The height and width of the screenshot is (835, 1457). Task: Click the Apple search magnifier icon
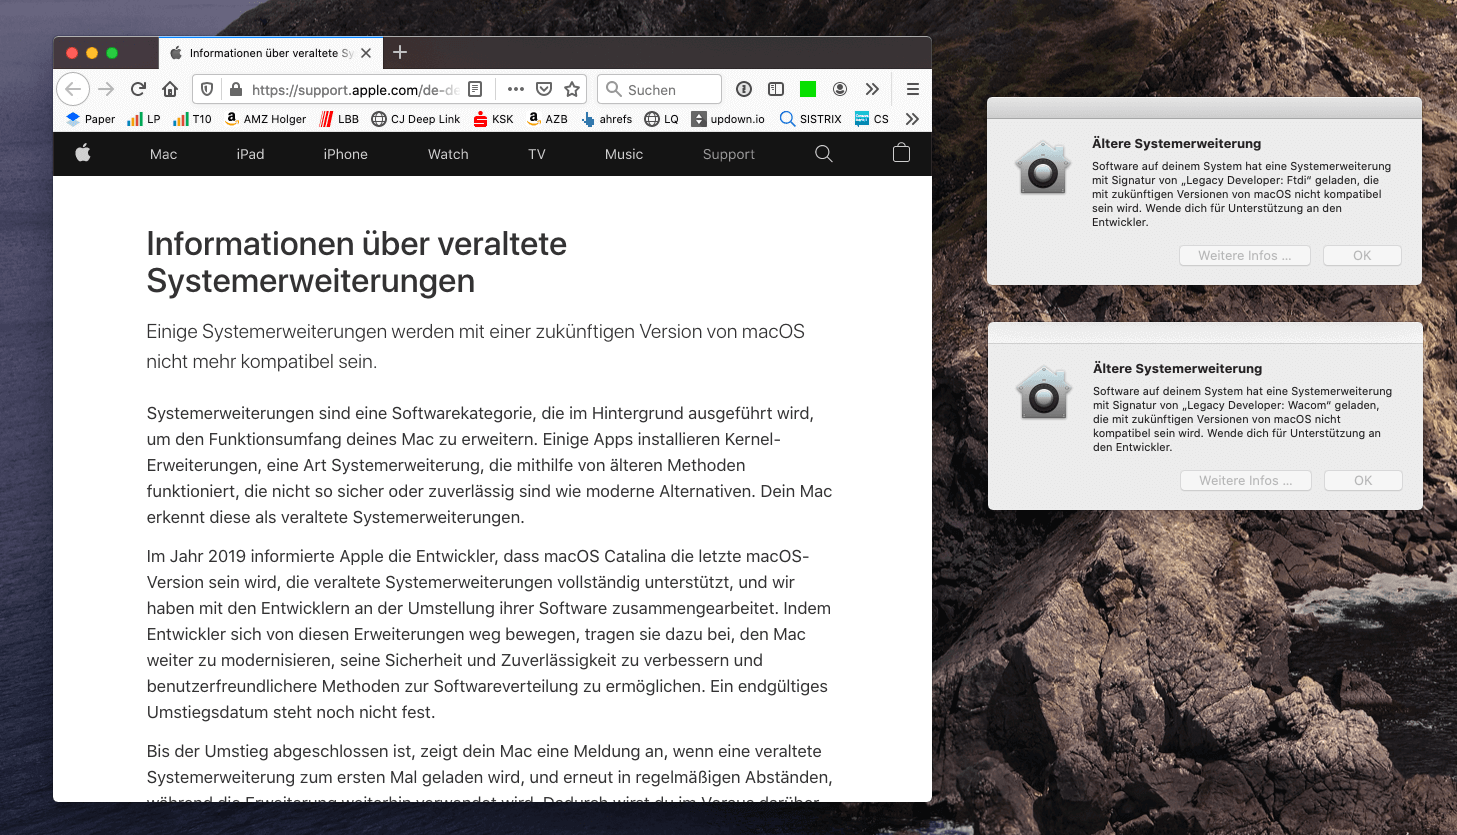[823, 154]
